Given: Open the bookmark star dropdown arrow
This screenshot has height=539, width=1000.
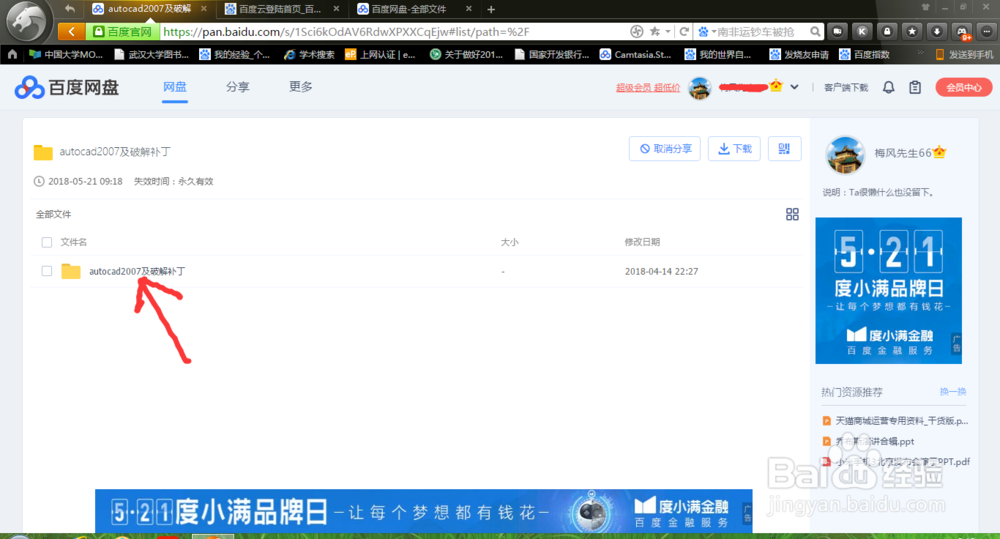Looking at the screenshot, I should coord(668,31).
